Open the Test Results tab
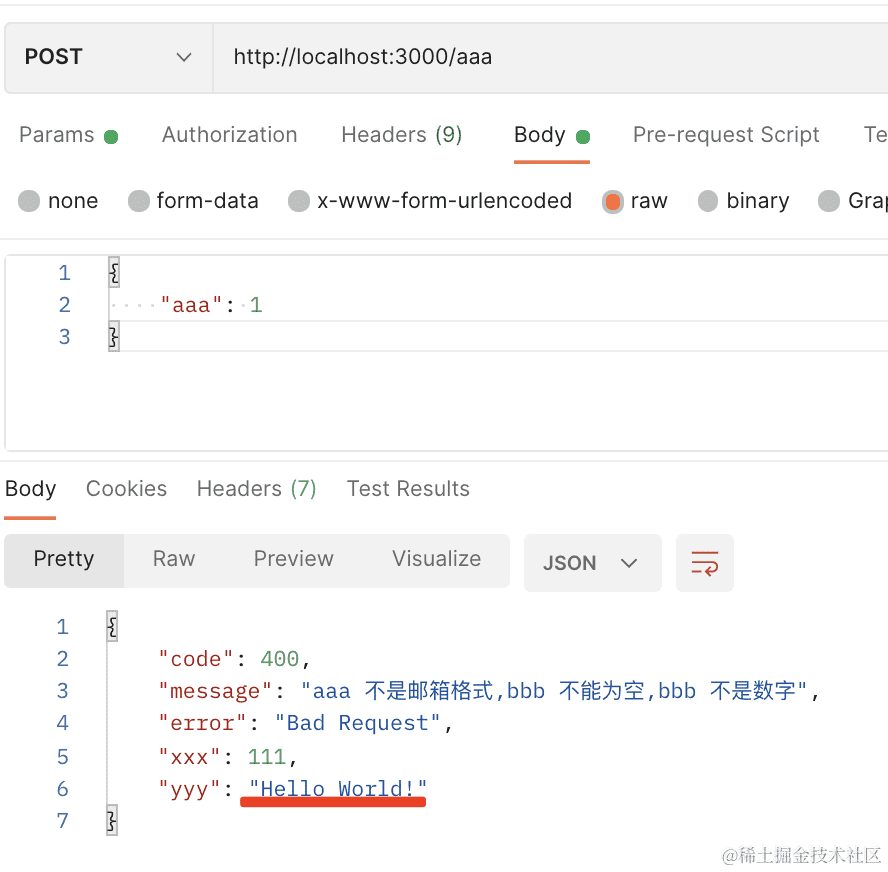The image size is (888, 872). pos(408,489)
